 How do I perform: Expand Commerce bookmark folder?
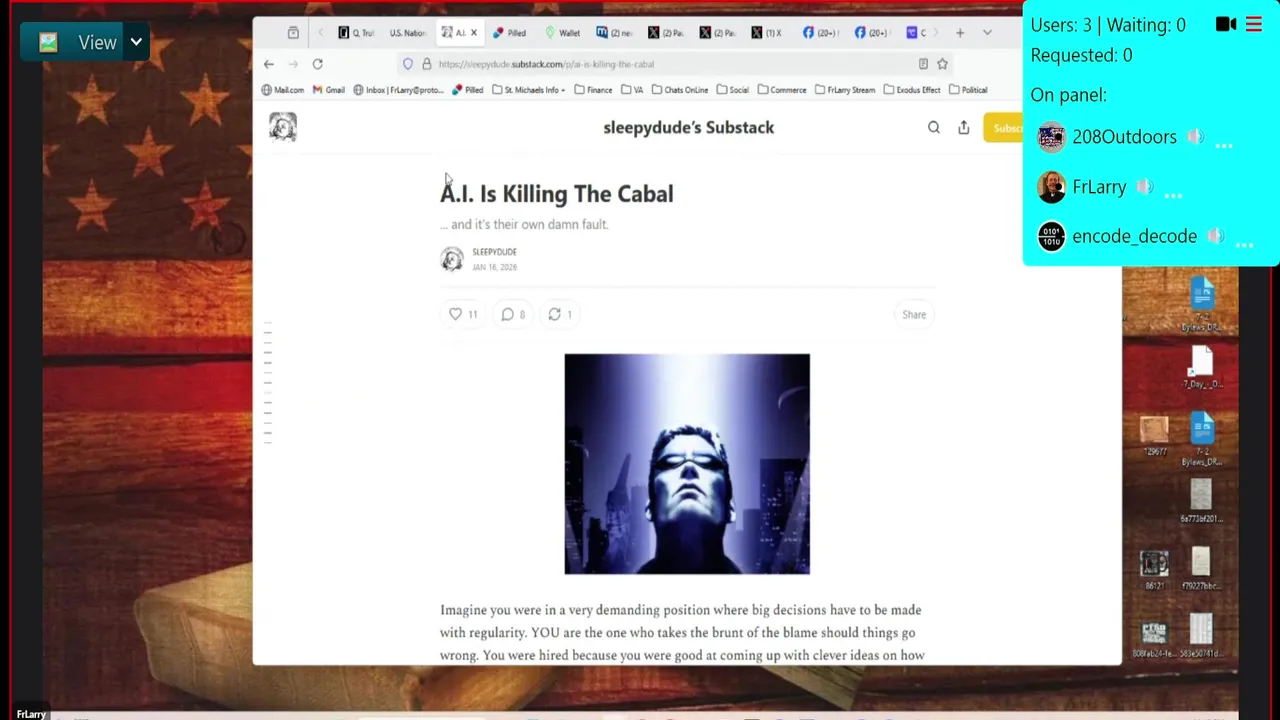pos(782,90)
